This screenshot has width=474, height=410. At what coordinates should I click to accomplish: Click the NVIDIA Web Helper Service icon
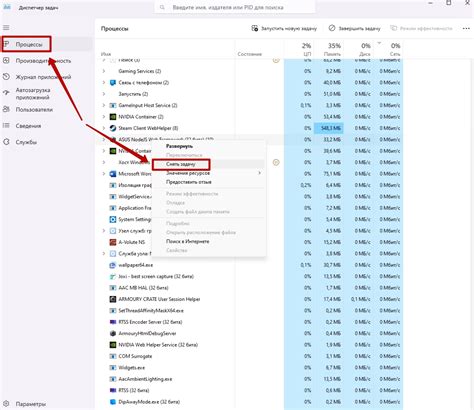113,345
